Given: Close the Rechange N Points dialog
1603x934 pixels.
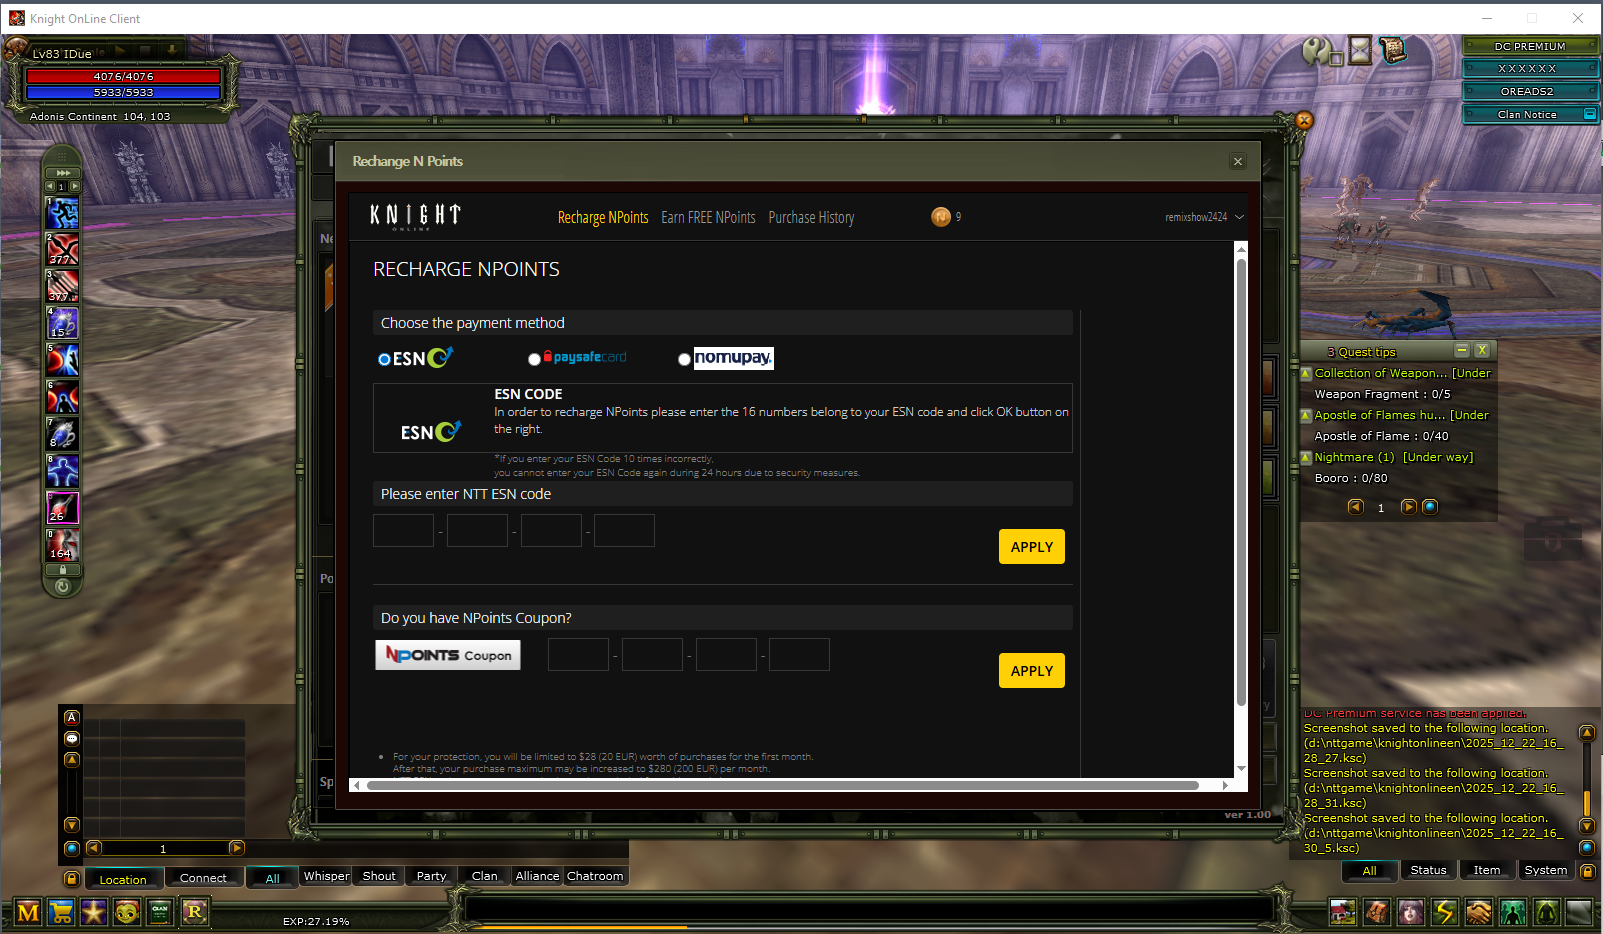Looking at the screenshot, I should 1238,161.
